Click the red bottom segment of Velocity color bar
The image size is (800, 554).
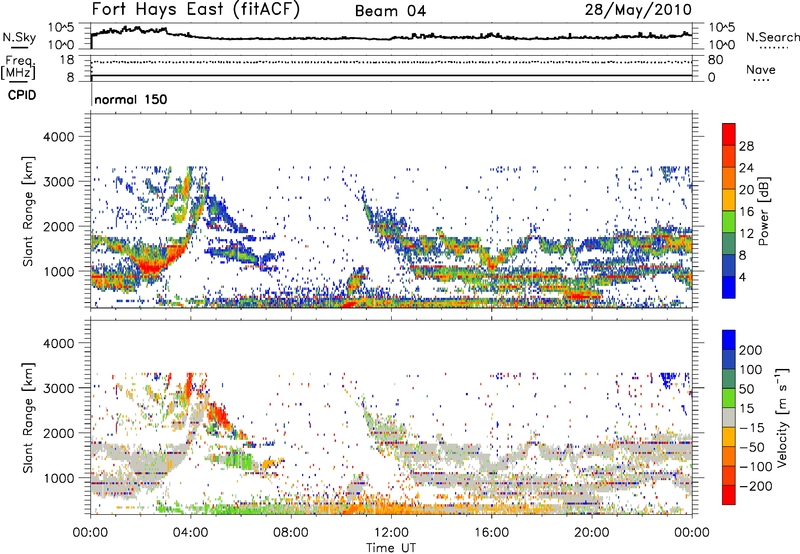729,495
